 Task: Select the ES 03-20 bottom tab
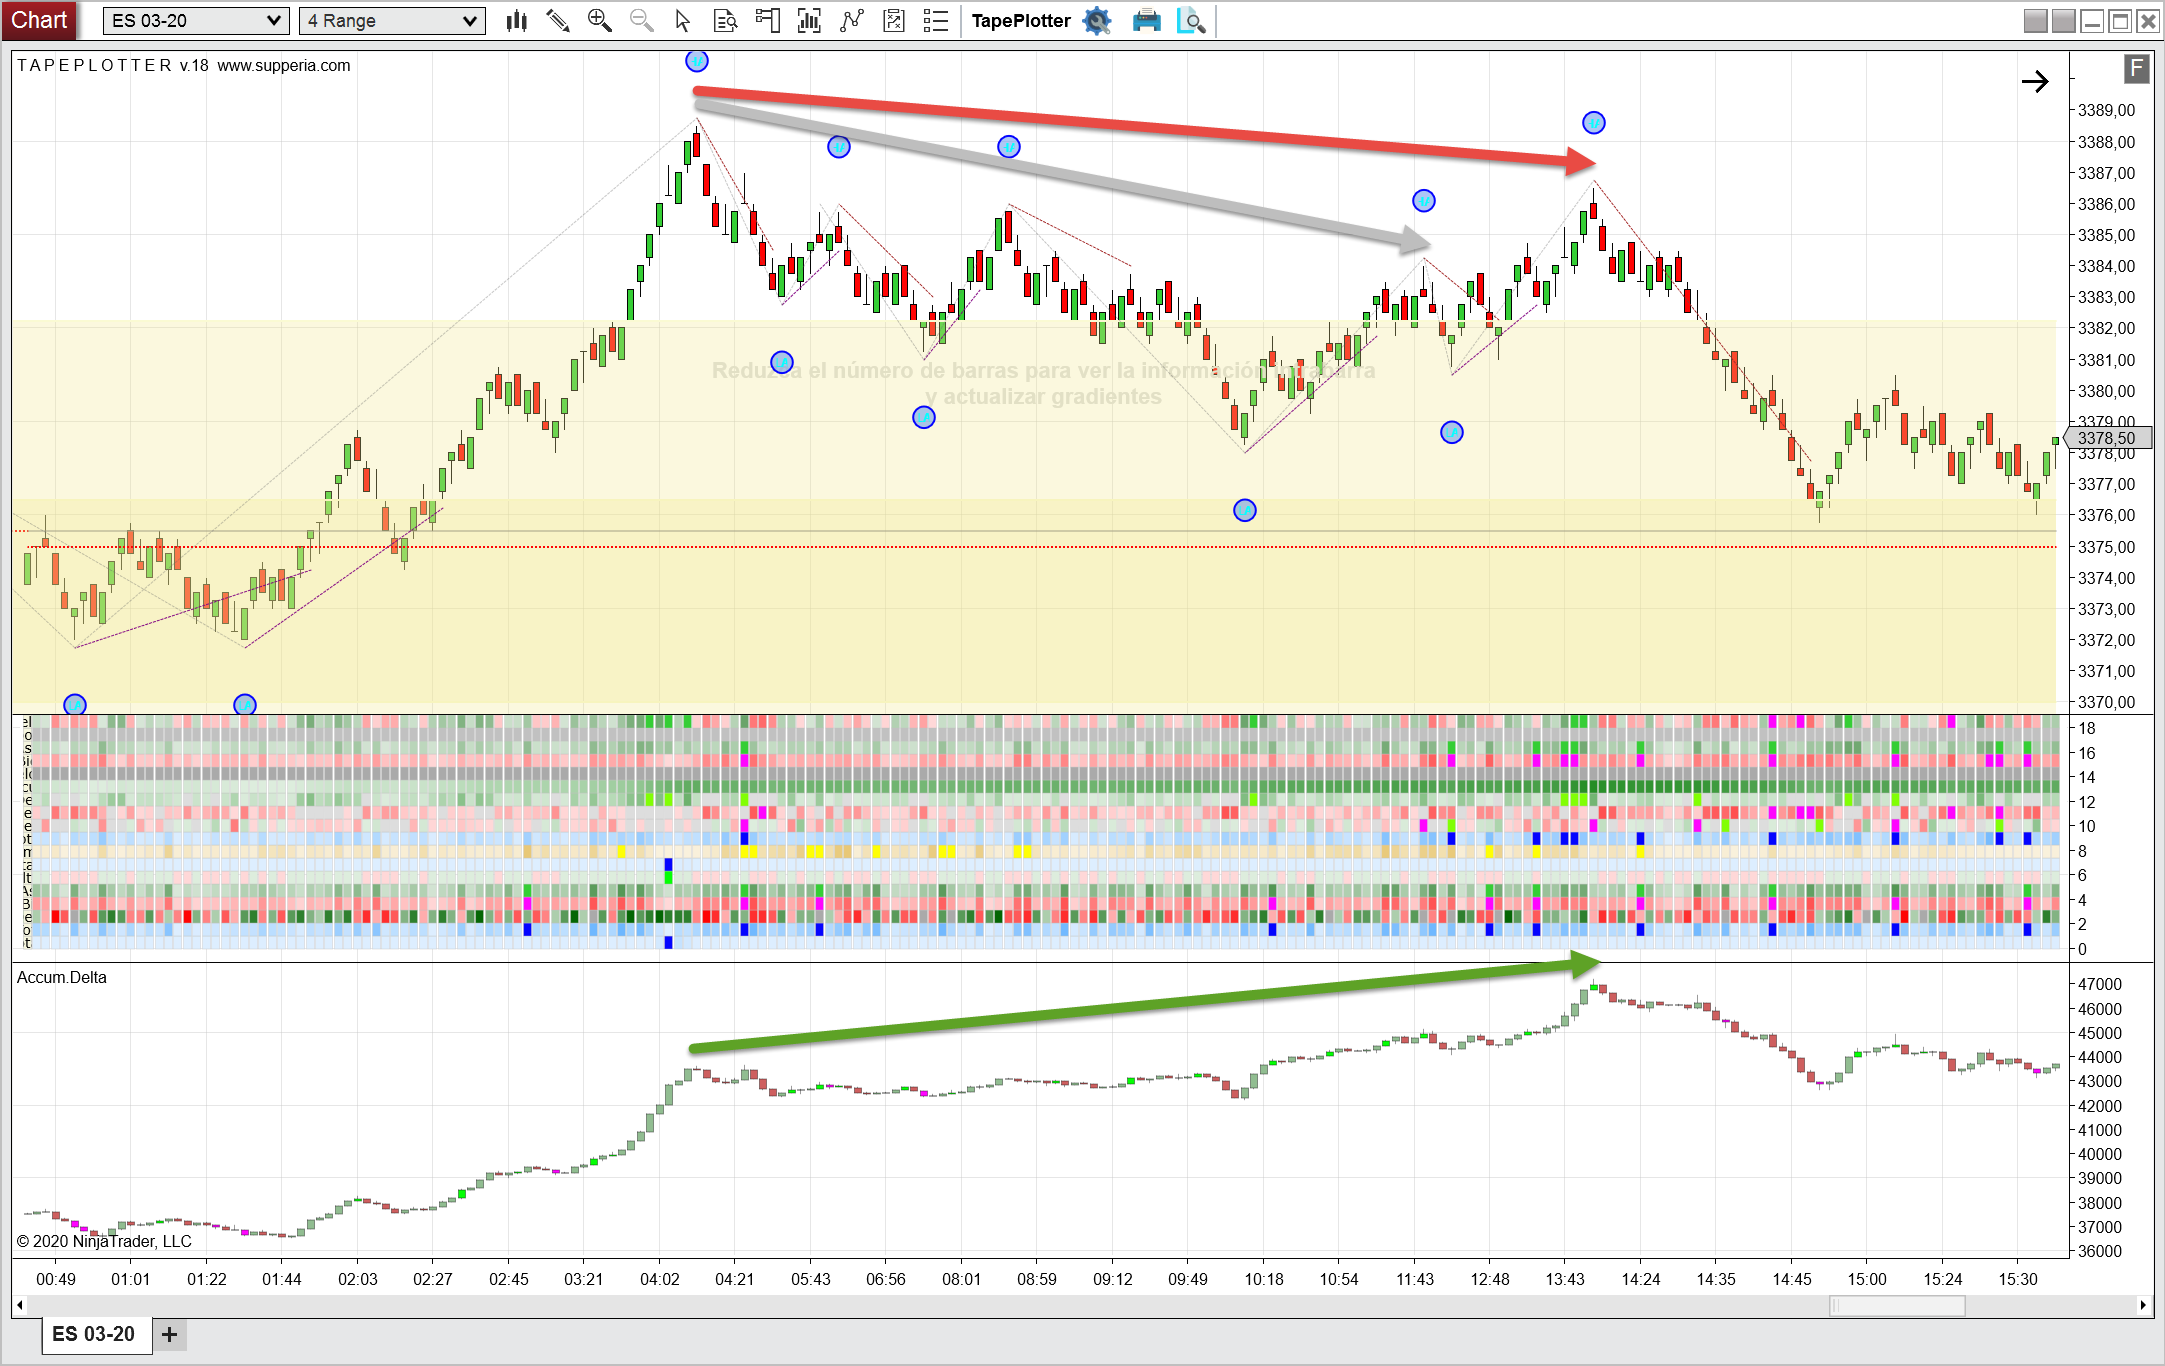pyautogui.click(x=94, y=1334)
